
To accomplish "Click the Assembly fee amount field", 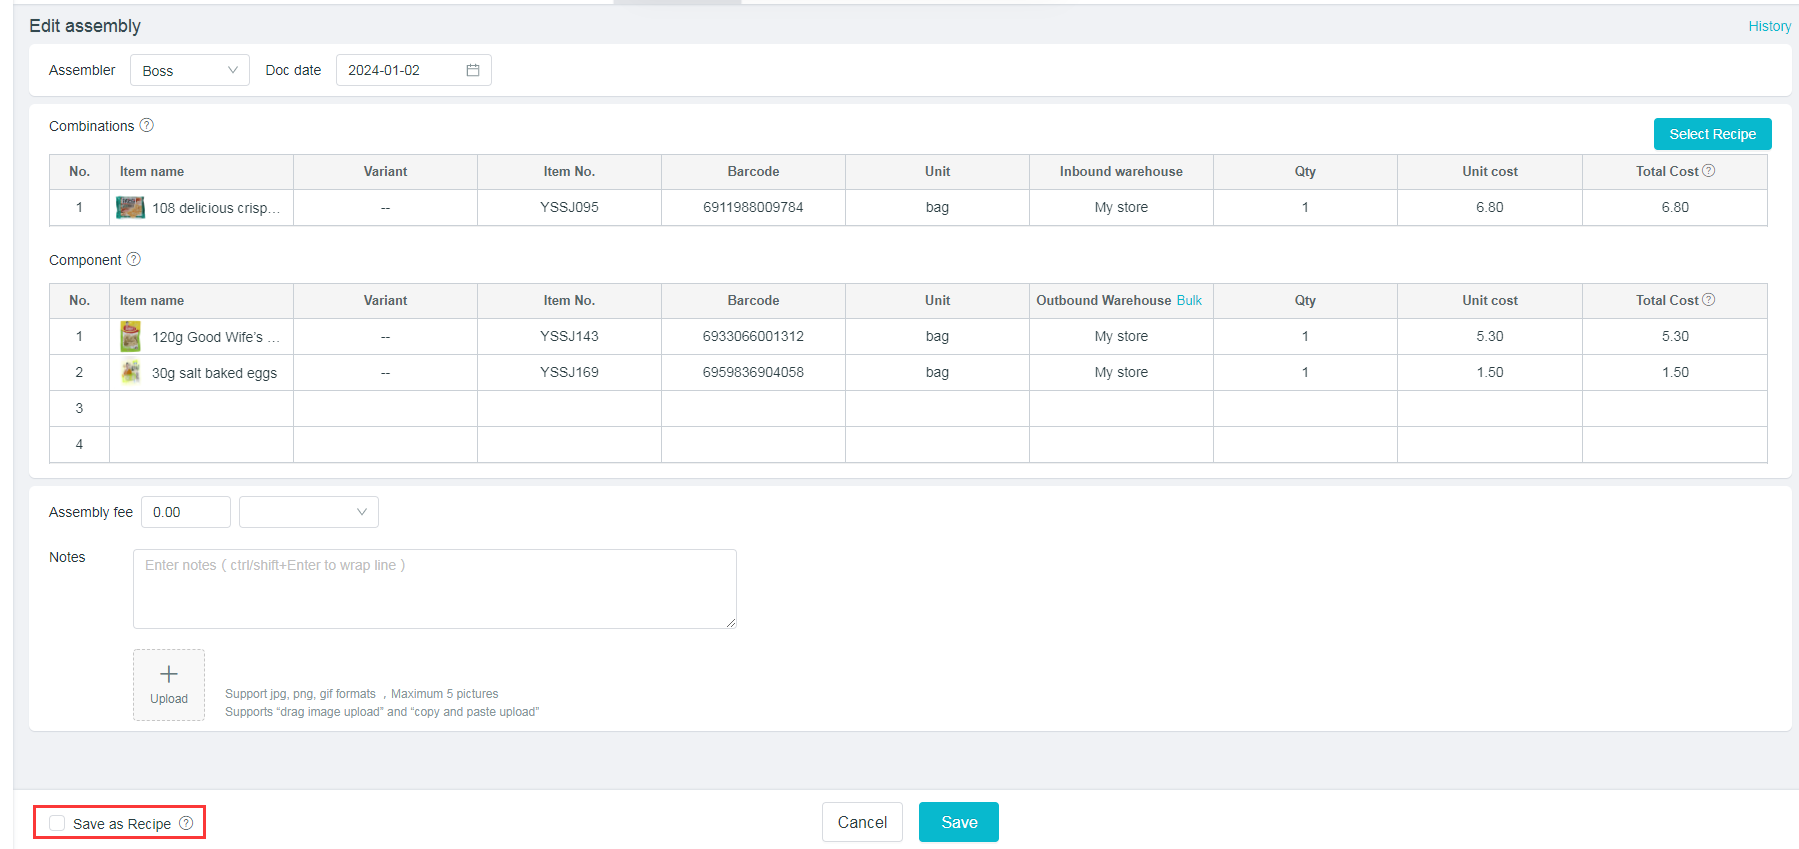I will 186,512.
